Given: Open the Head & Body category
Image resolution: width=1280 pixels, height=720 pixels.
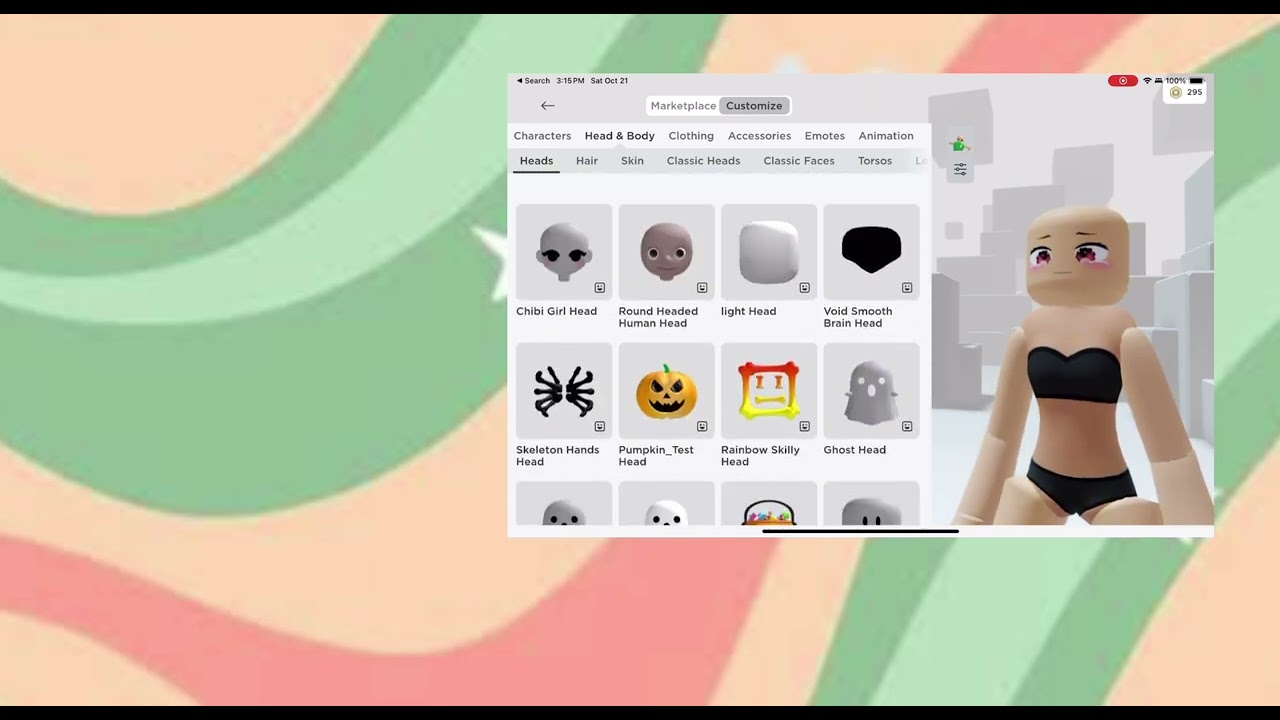Looking at the screenshot, I should [x=619, y=136].
